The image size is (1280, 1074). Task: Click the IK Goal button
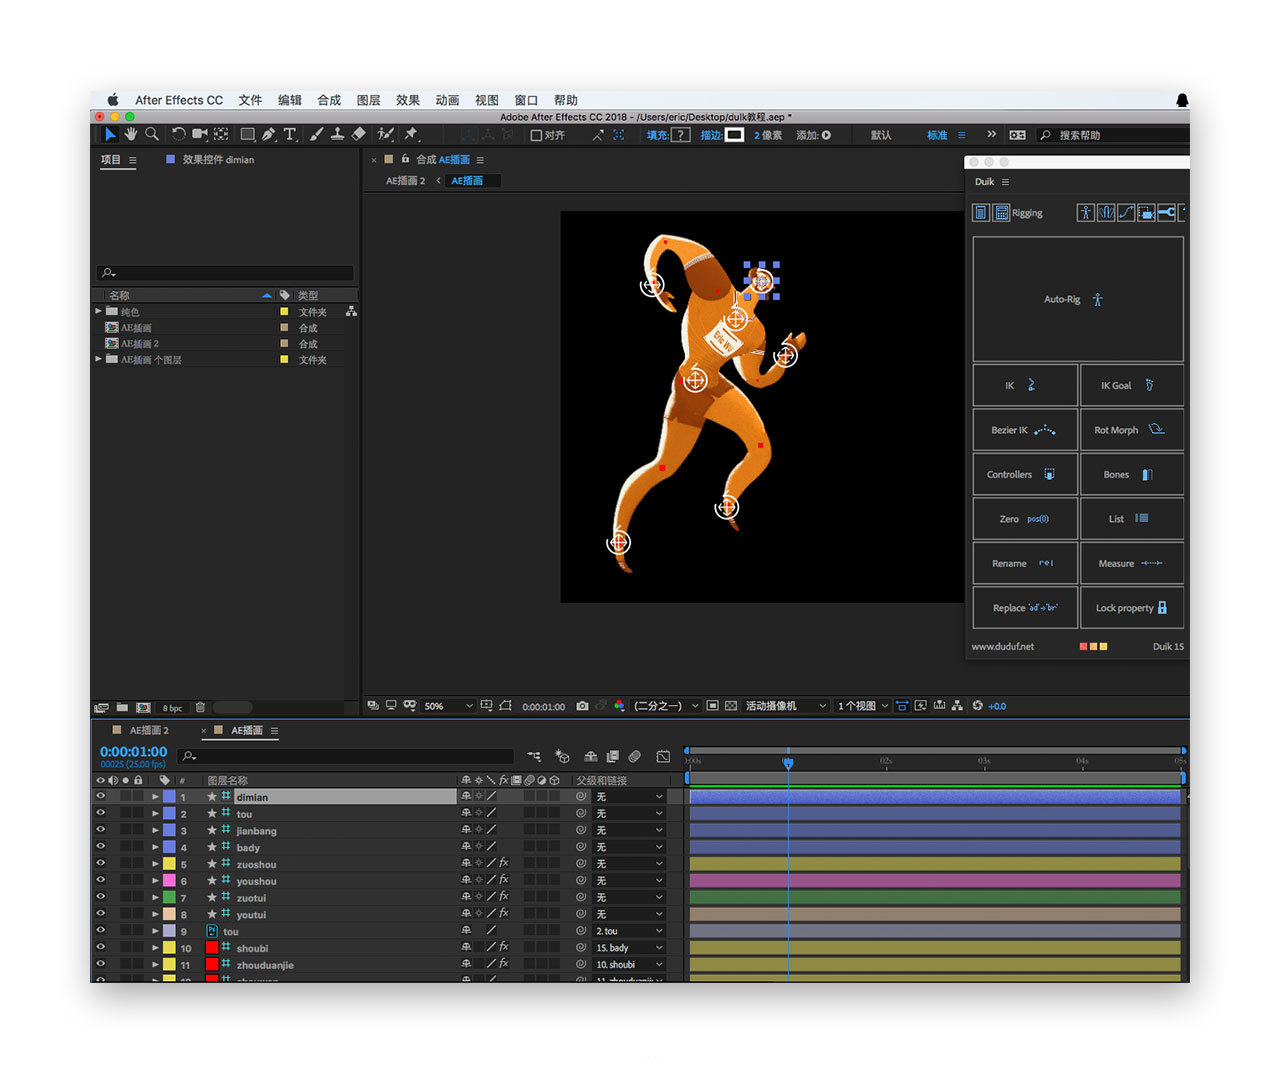pyautogui.click(x=1132, y=385)
